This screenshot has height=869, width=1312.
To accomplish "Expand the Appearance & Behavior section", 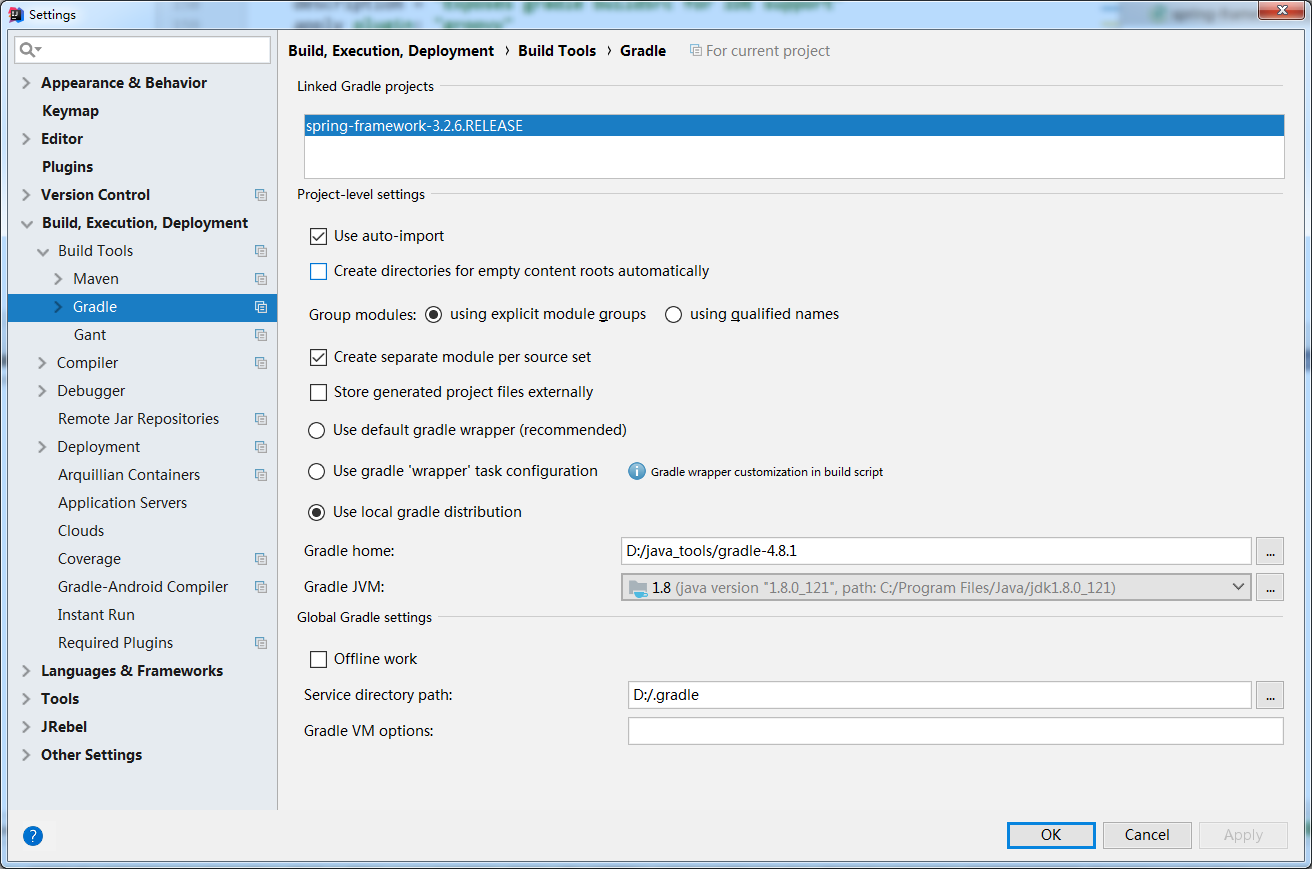I will tap(26, 83).
